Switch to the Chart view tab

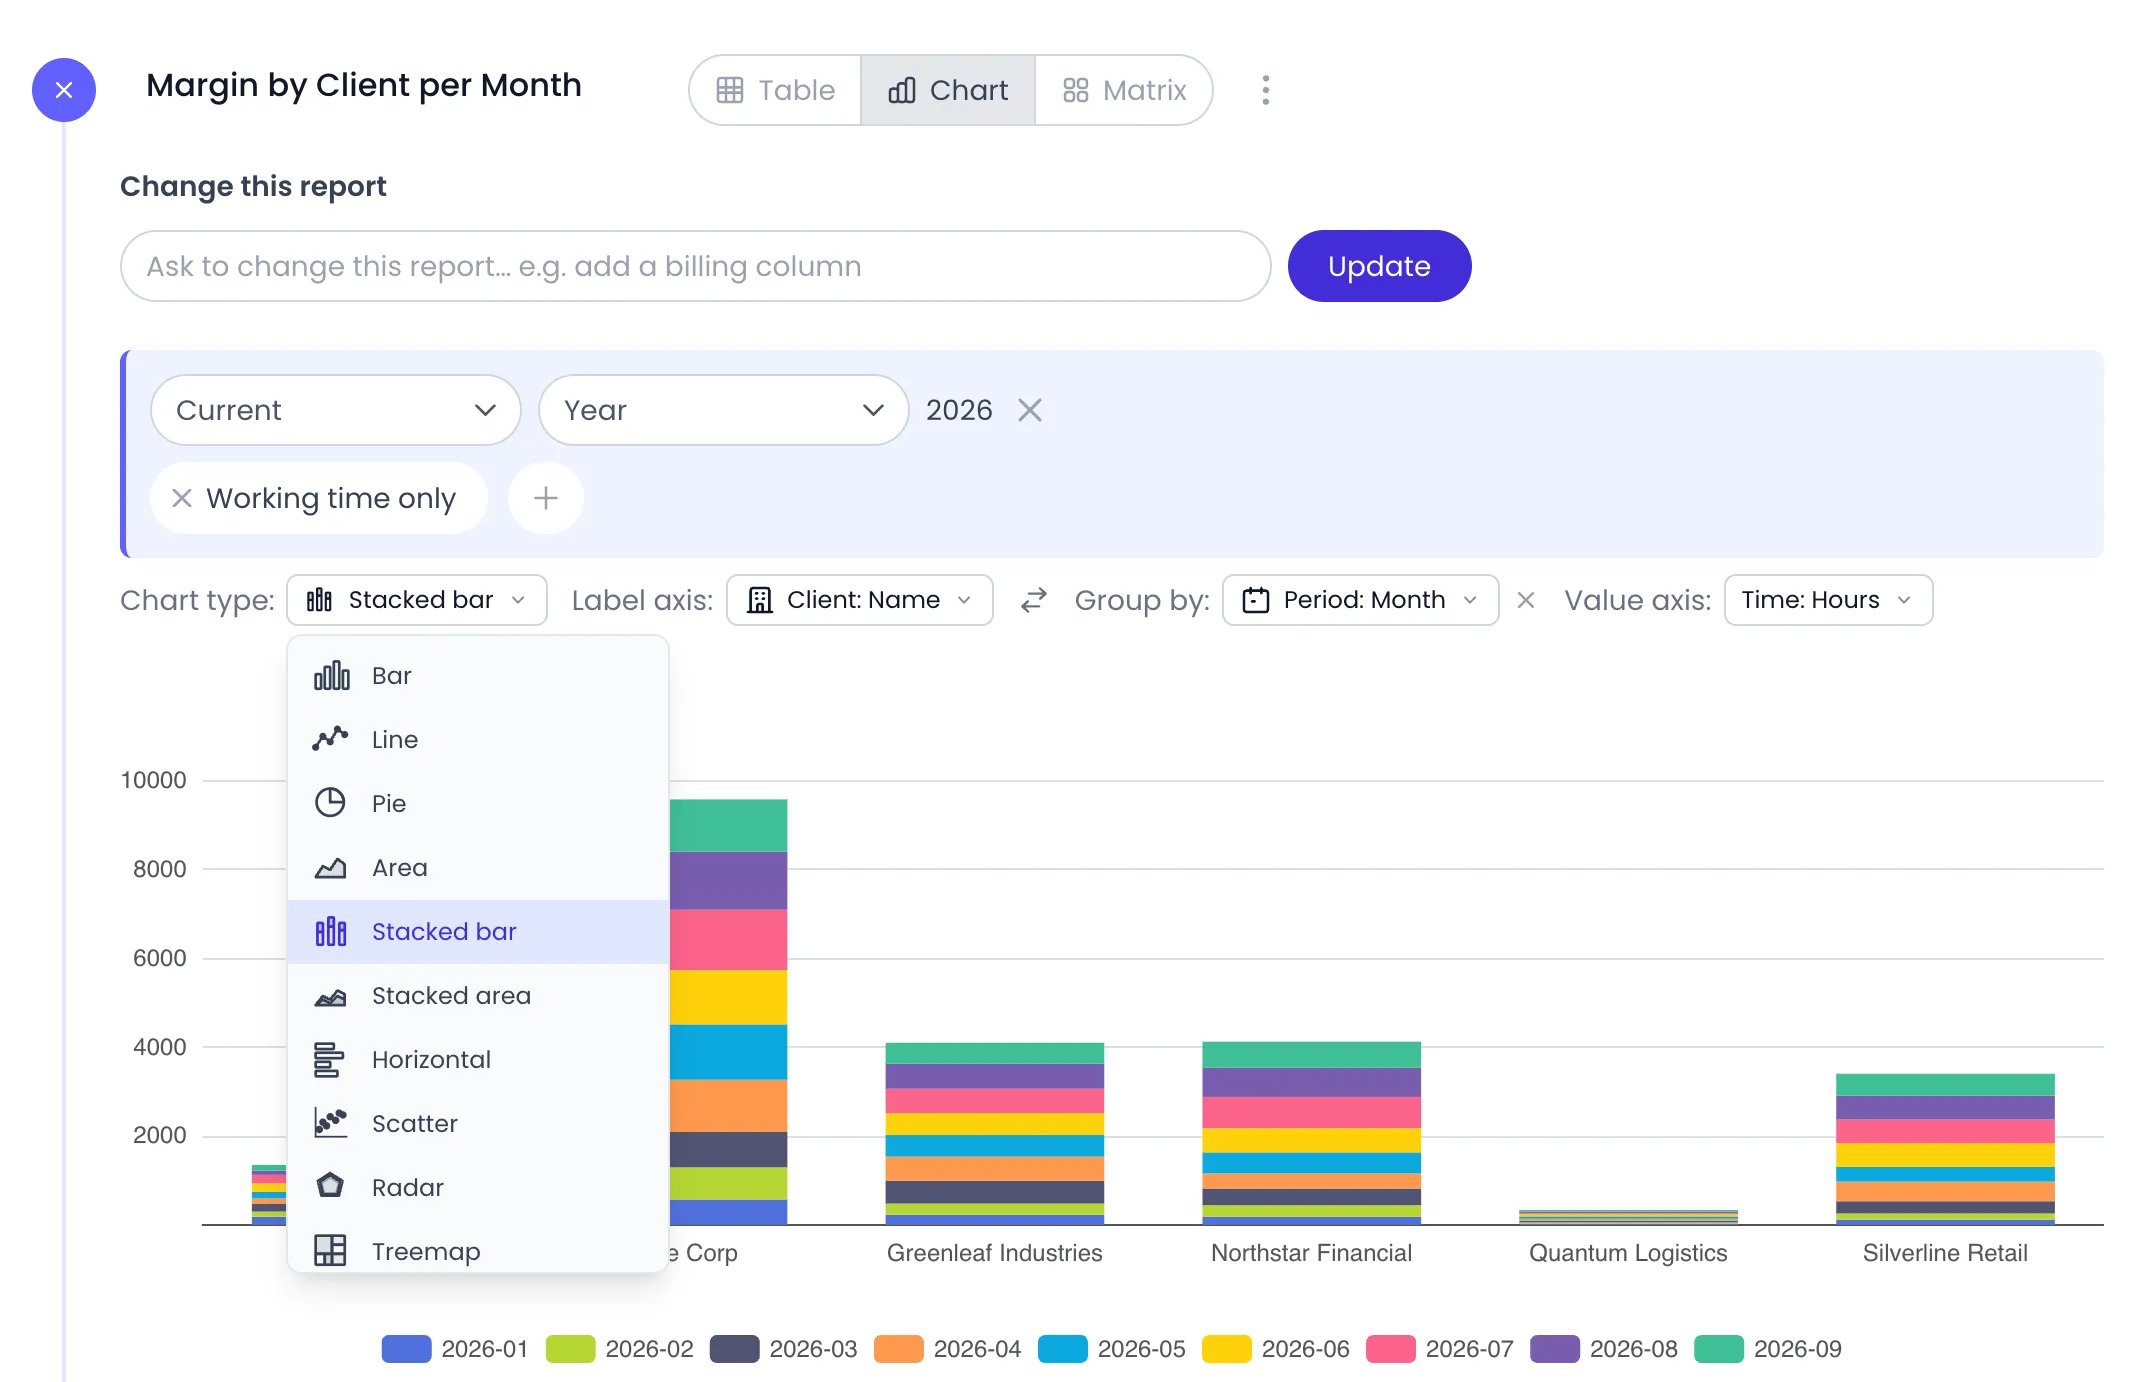[x=948, y=90]
